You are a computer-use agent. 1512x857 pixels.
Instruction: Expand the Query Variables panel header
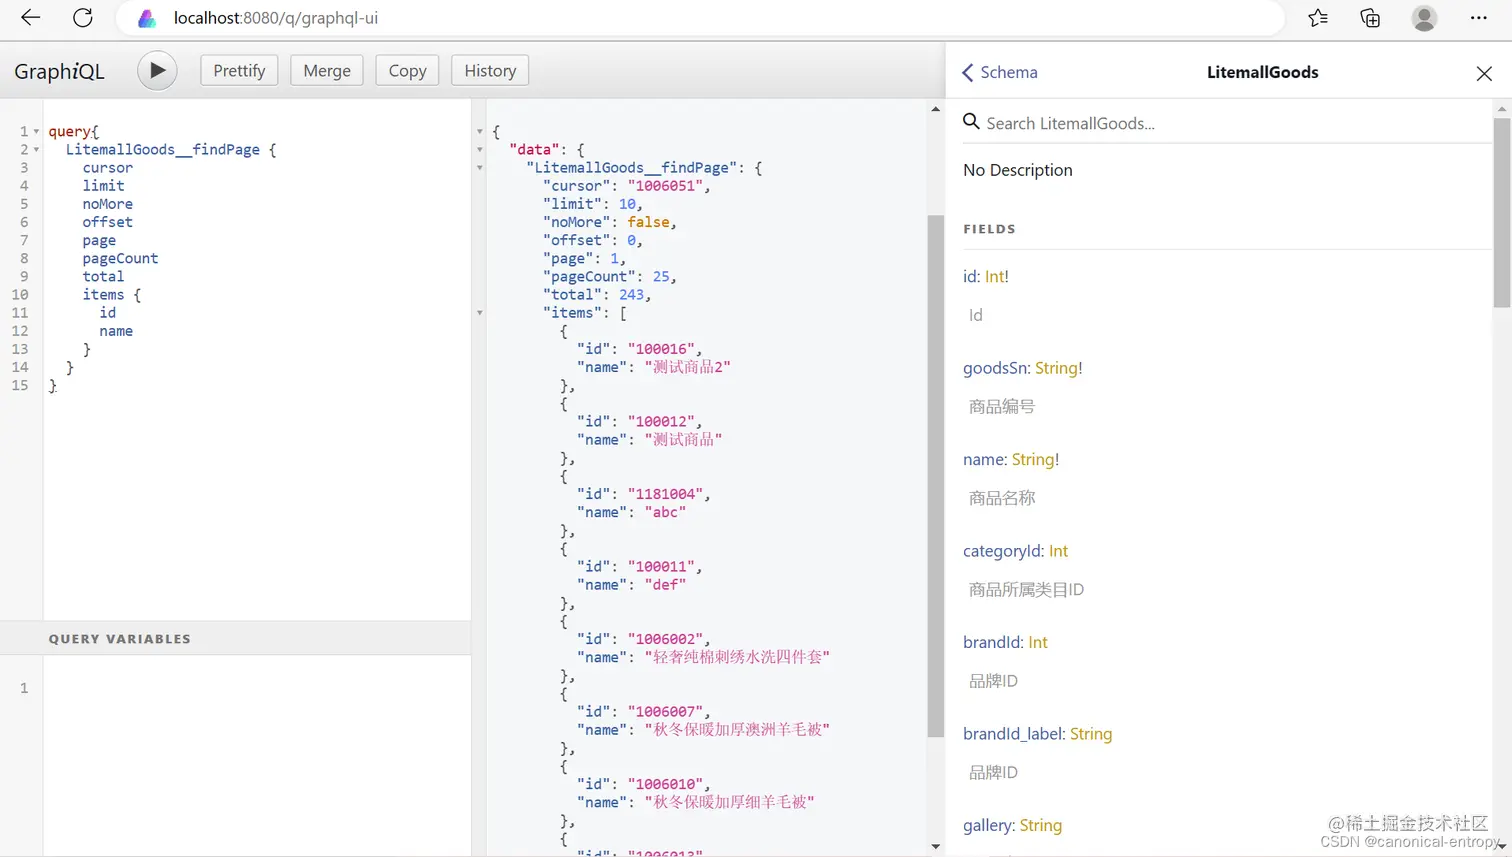click(x=236, y=638)
